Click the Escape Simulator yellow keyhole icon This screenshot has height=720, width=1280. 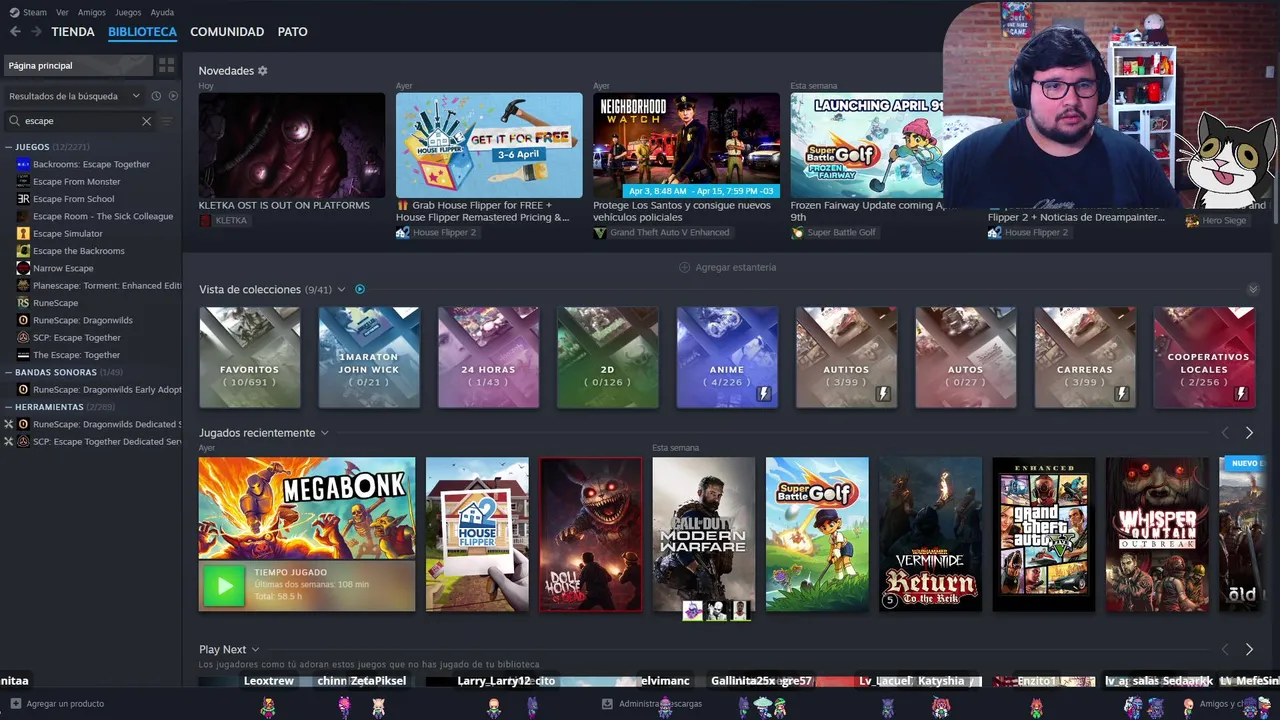(x=24, y=233)
